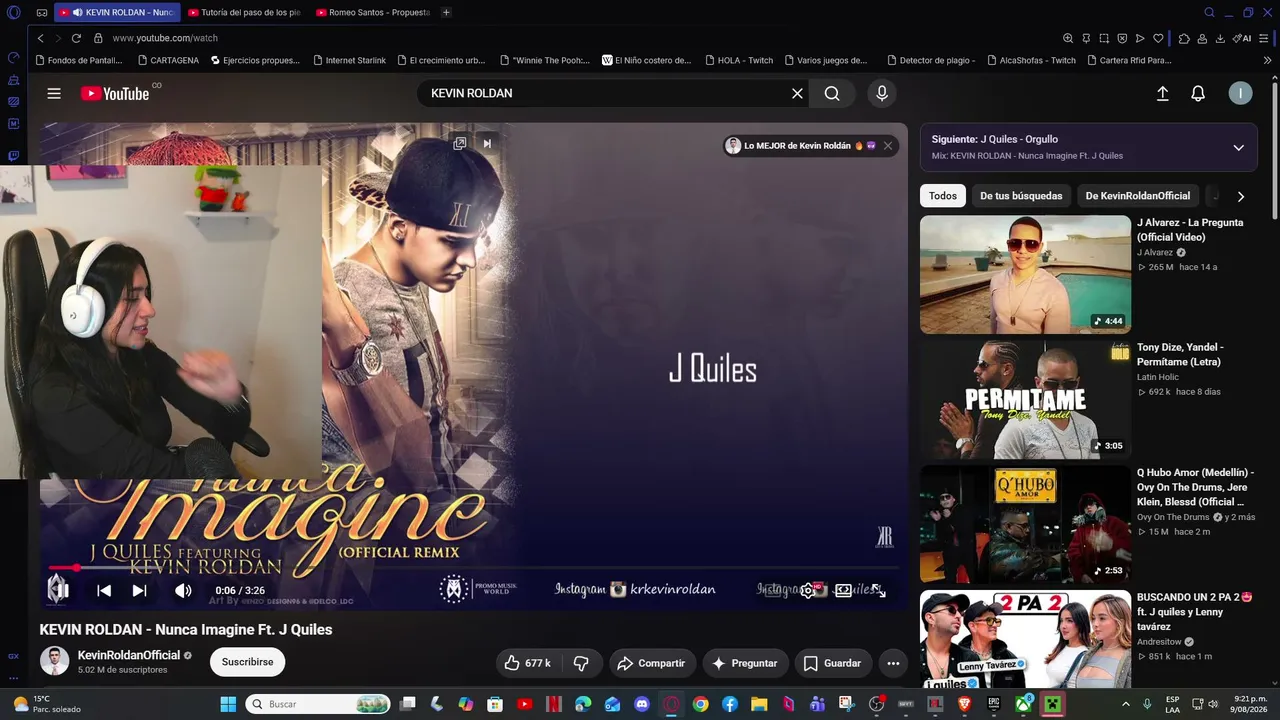Show hidden bookmarks with the chevron
This screenshot has width=1280, height=720.
[x=1268, y=60]
